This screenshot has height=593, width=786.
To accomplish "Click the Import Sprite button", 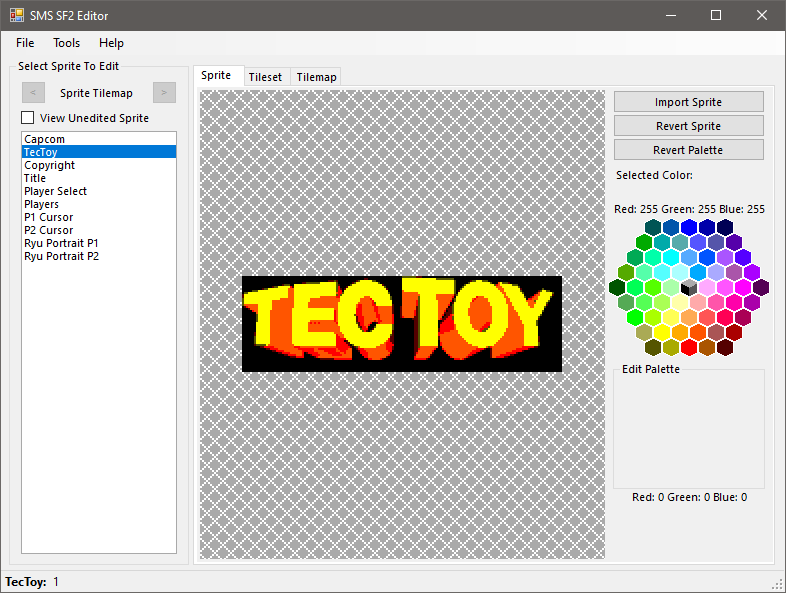I will 689,102.
